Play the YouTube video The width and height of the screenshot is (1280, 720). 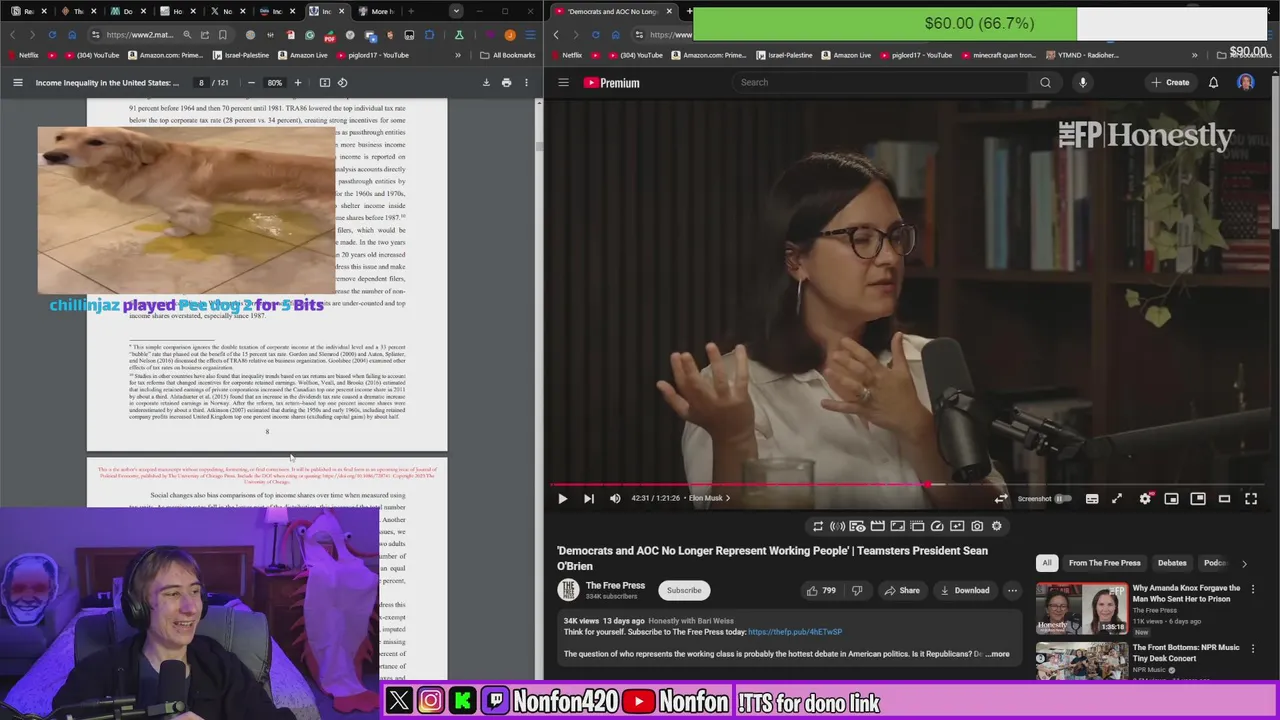click(562, 498)
